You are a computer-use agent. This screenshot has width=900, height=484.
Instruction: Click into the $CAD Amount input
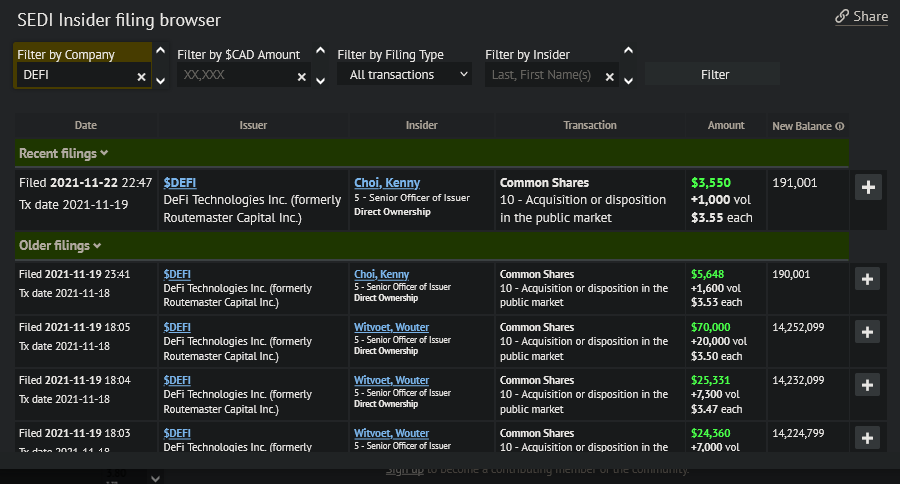click(236, 76)
